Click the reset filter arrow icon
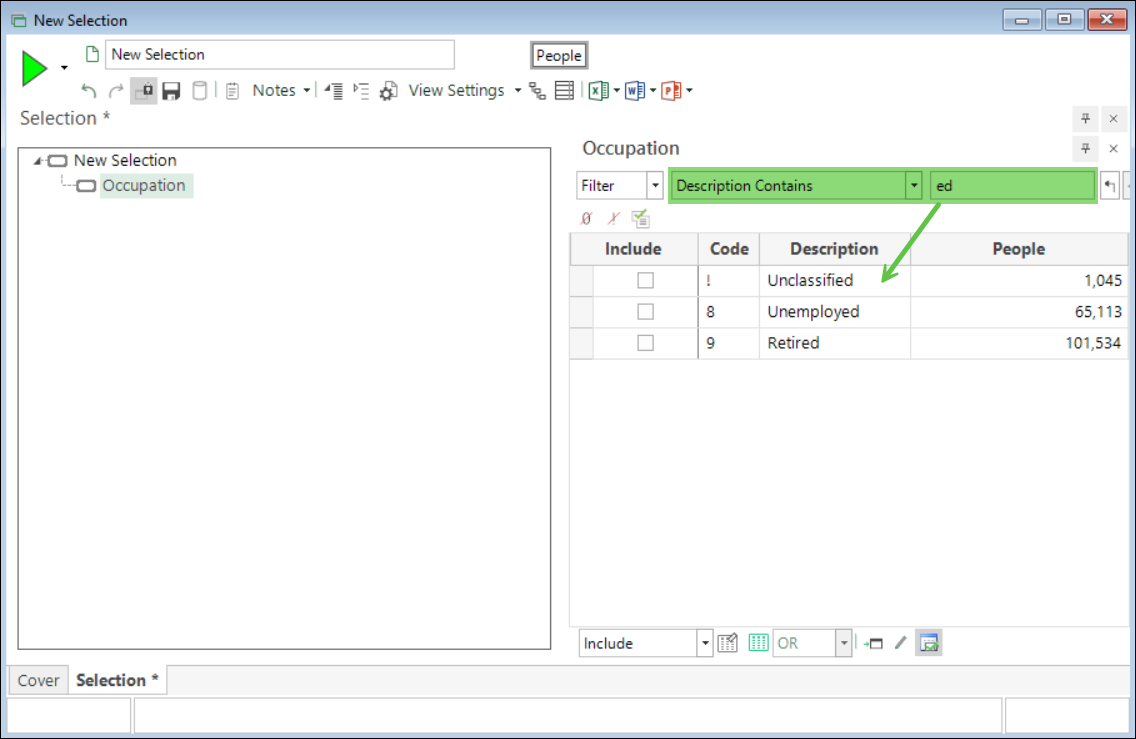This screenshot has height=739, width=1136. tap(1110, 186)
